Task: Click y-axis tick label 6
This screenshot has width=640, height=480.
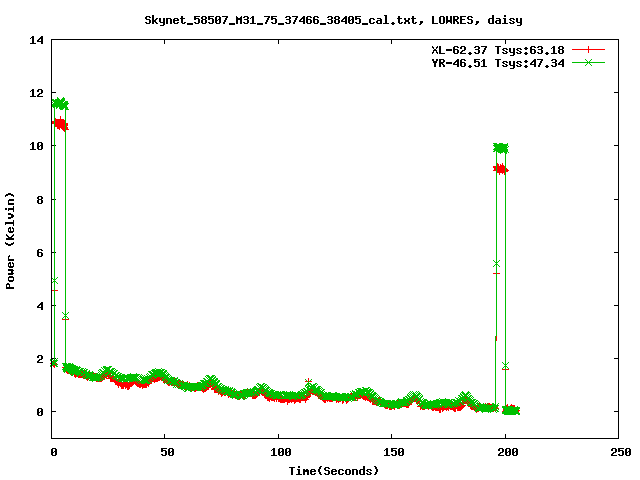Action: pos(40,253)
